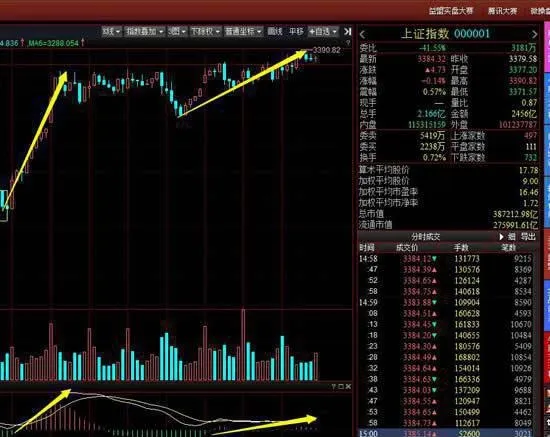
Task: Open the 普通坐标 coordinate dropdown
Action: coord(243,32)
